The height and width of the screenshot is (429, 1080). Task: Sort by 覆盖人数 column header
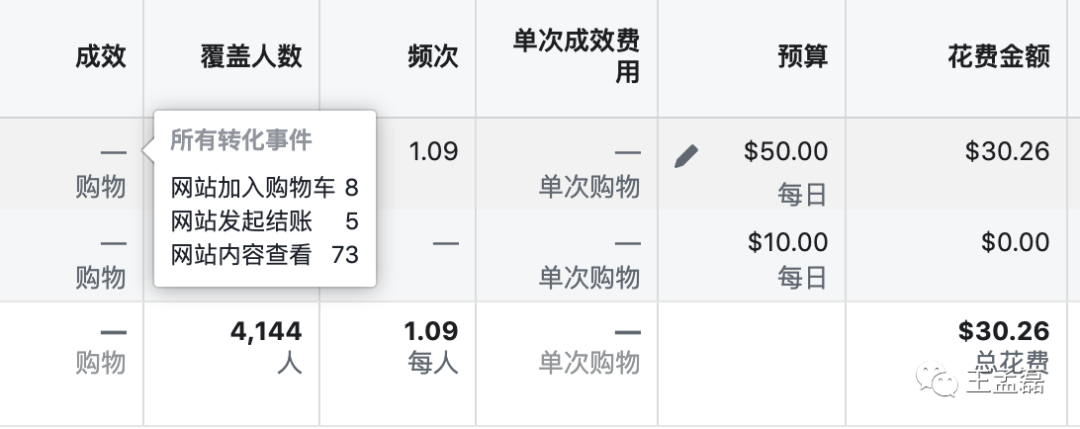pyautogui.click(x=251, y=56)
